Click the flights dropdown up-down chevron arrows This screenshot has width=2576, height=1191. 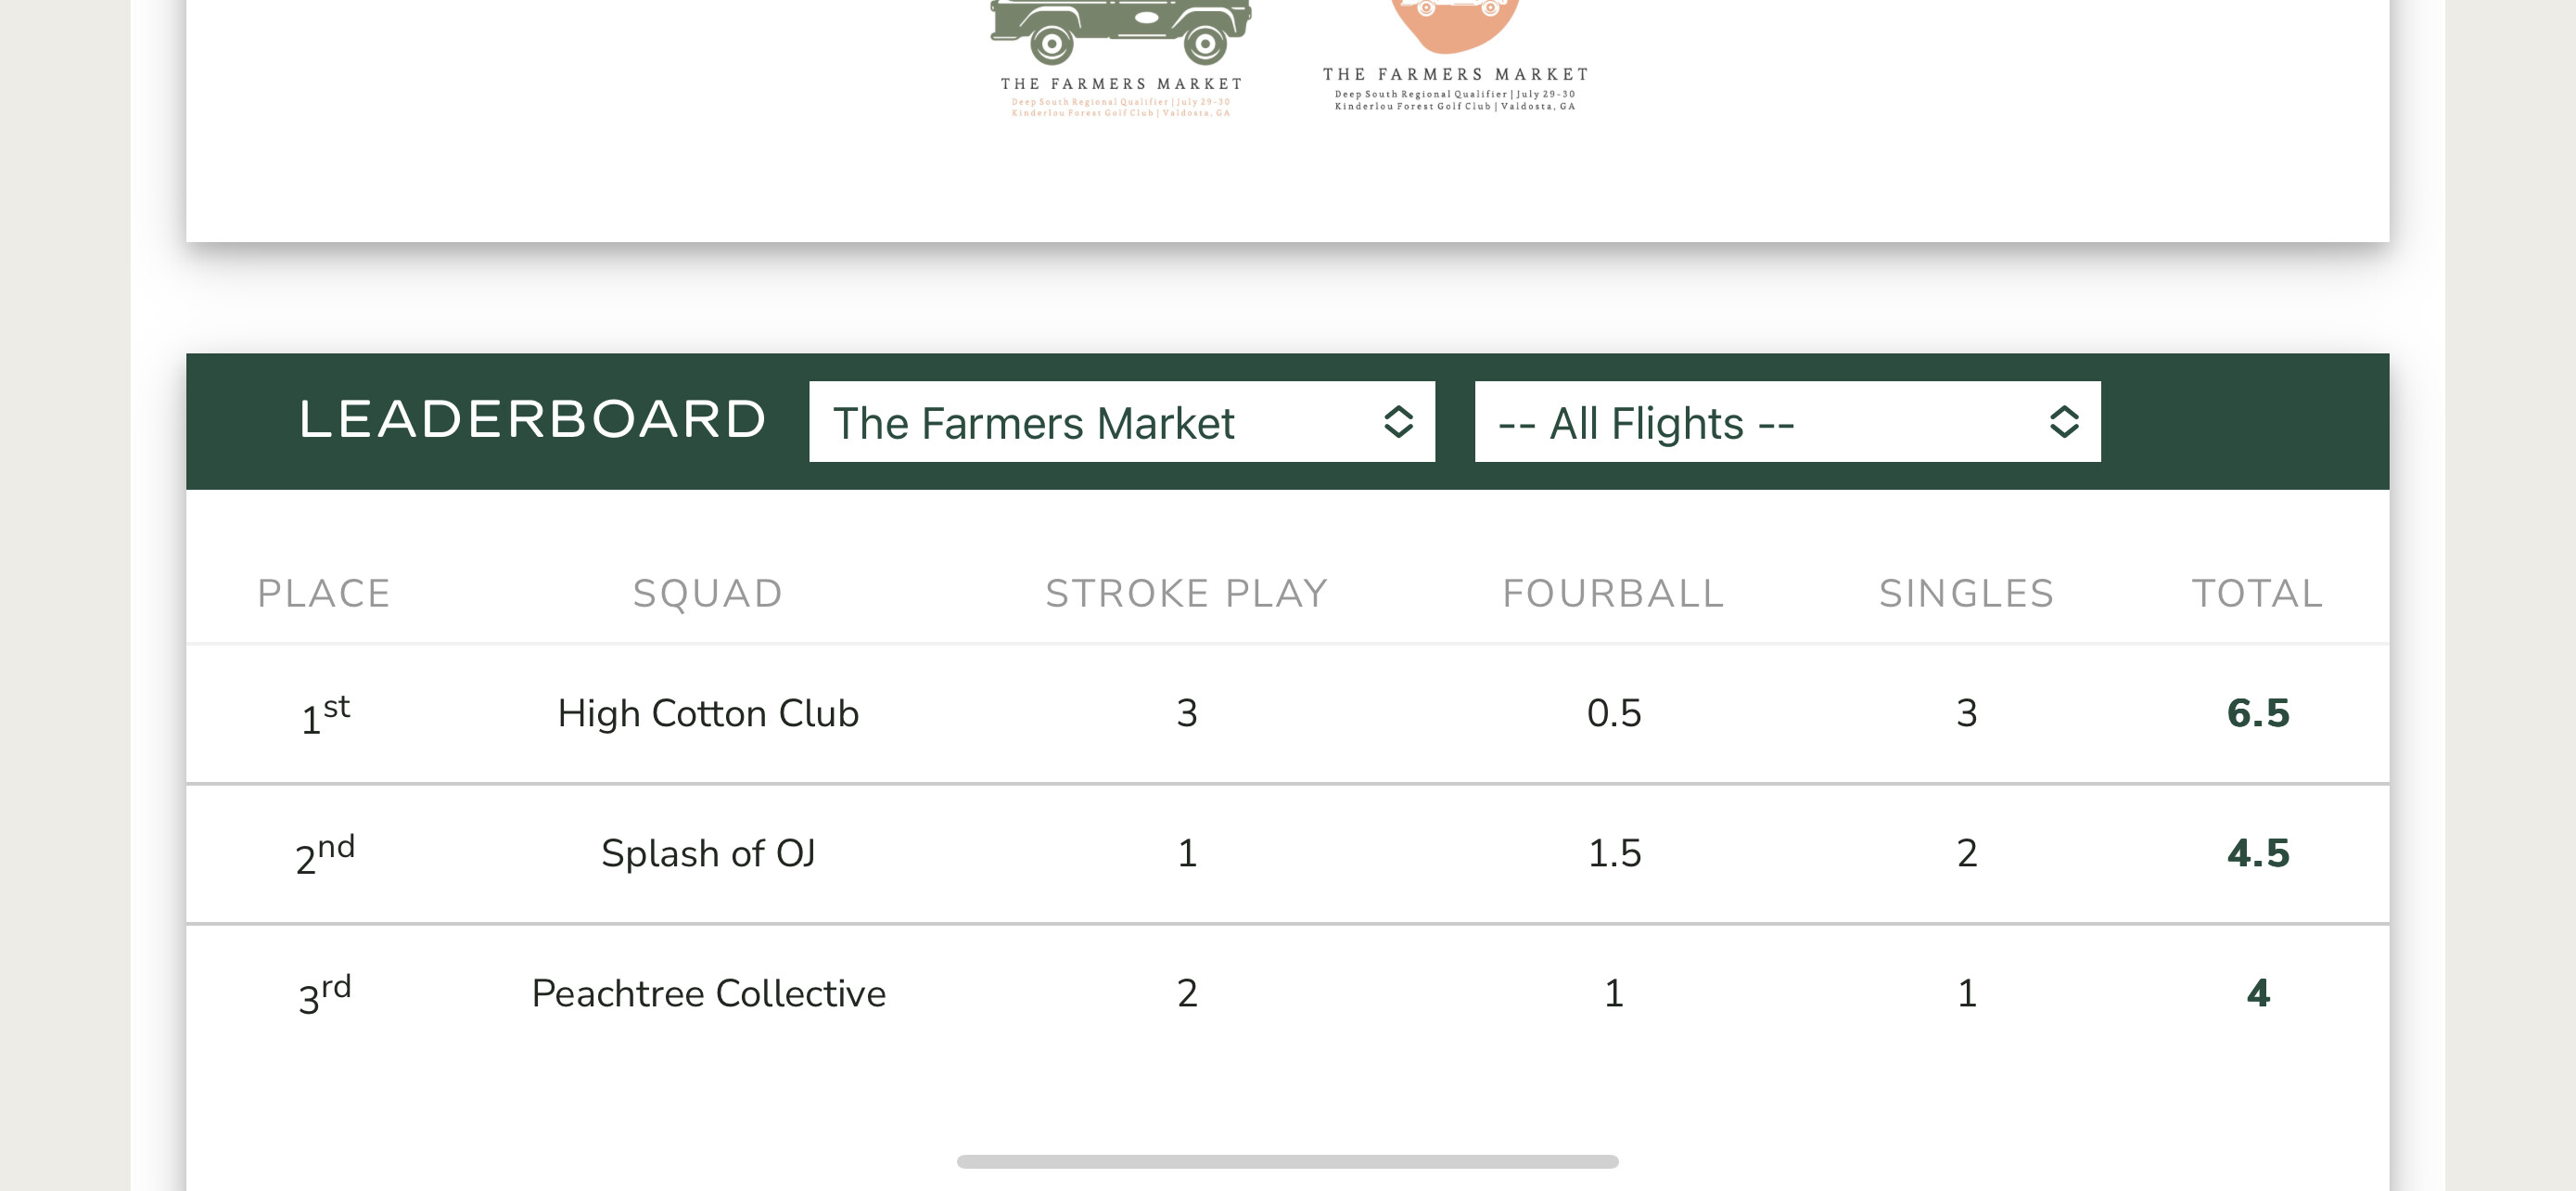point(2064,422)
